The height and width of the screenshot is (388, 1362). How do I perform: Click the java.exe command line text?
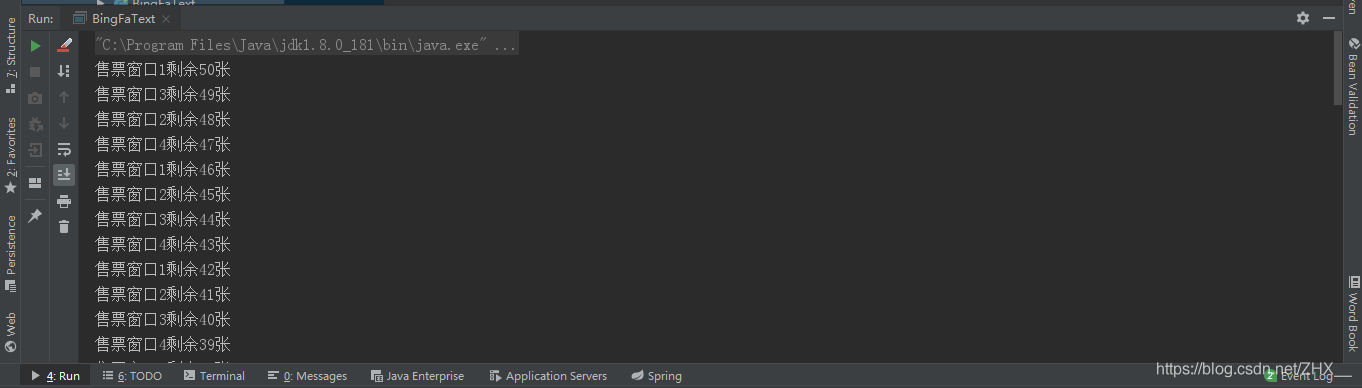point(305,45)
